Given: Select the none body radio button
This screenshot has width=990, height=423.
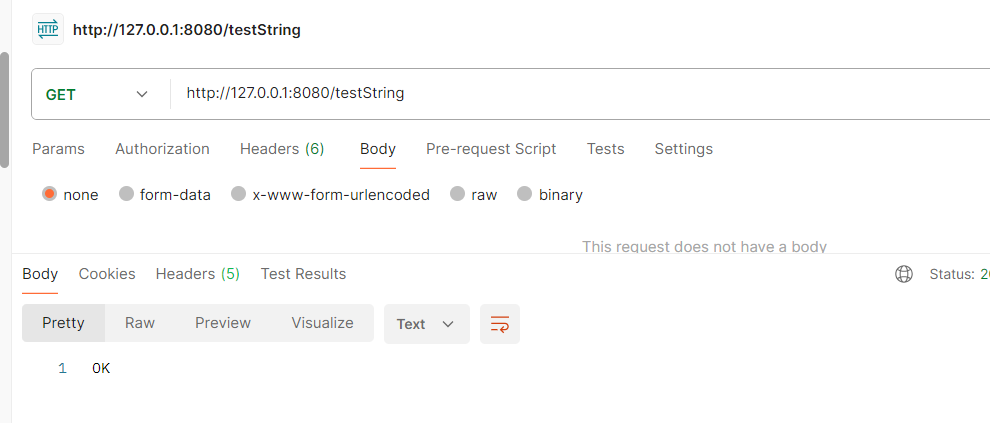Looking at the screenshot, I should click(x=50, y=194).
